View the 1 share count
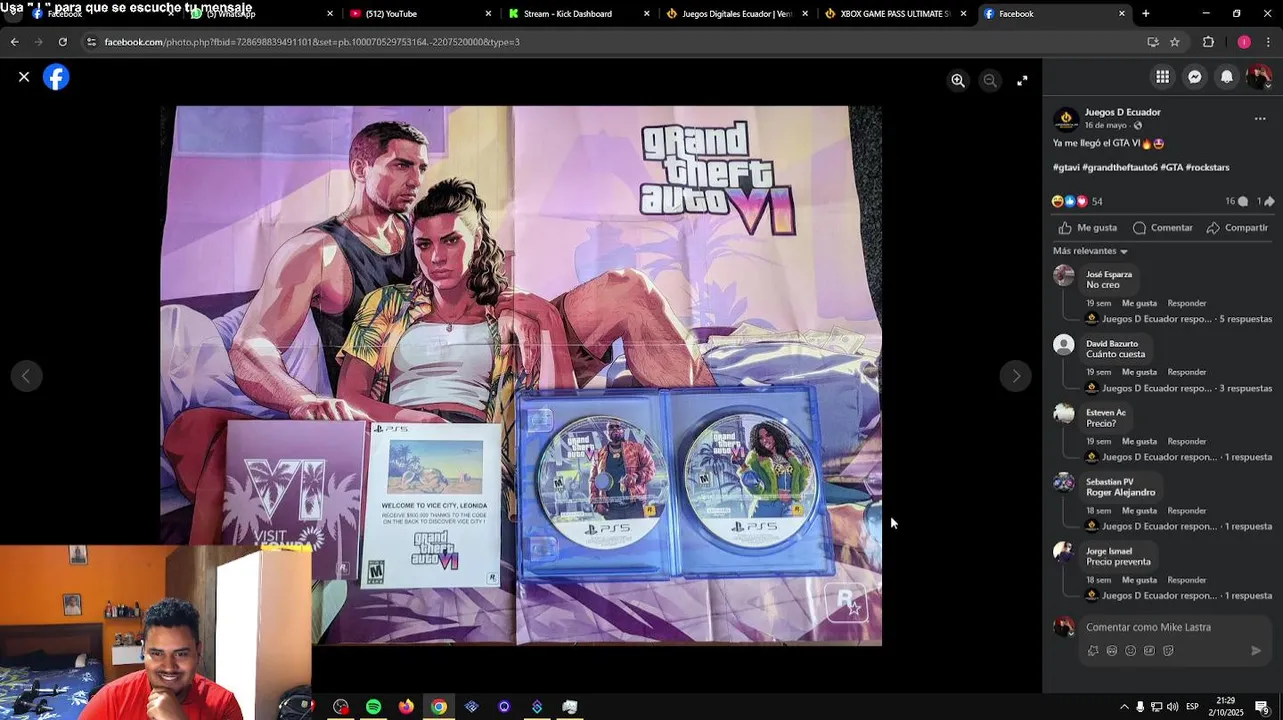The image size is (1283, 720). [1265, 201]
